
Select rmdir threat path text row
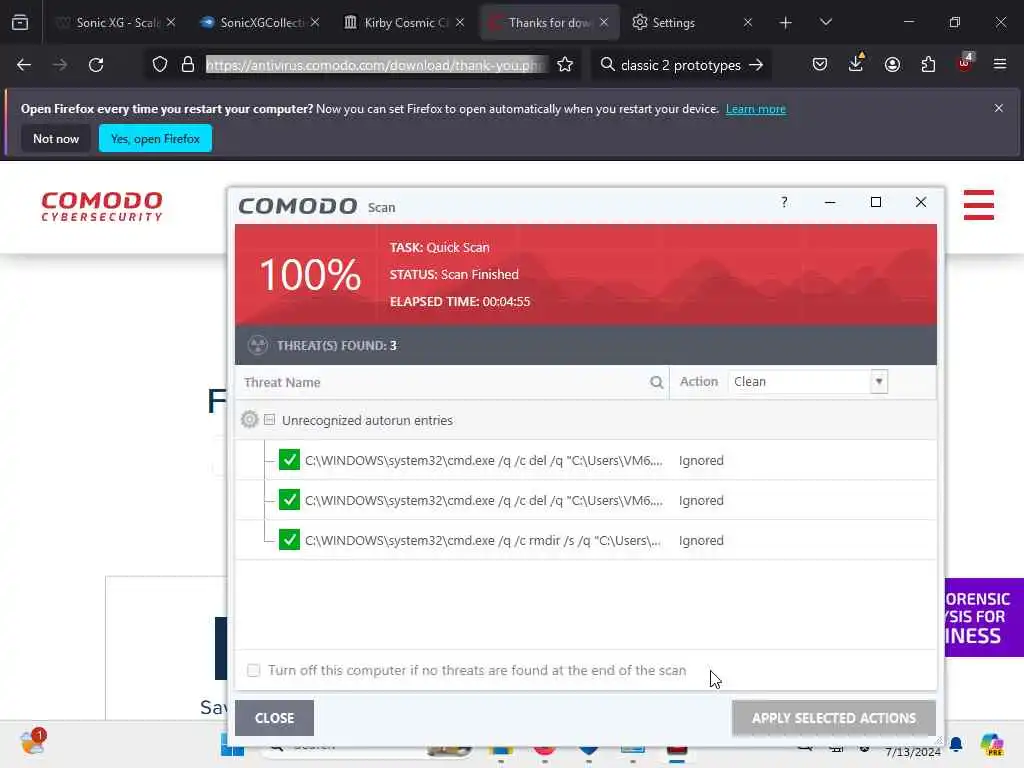(x=483, y=540)
